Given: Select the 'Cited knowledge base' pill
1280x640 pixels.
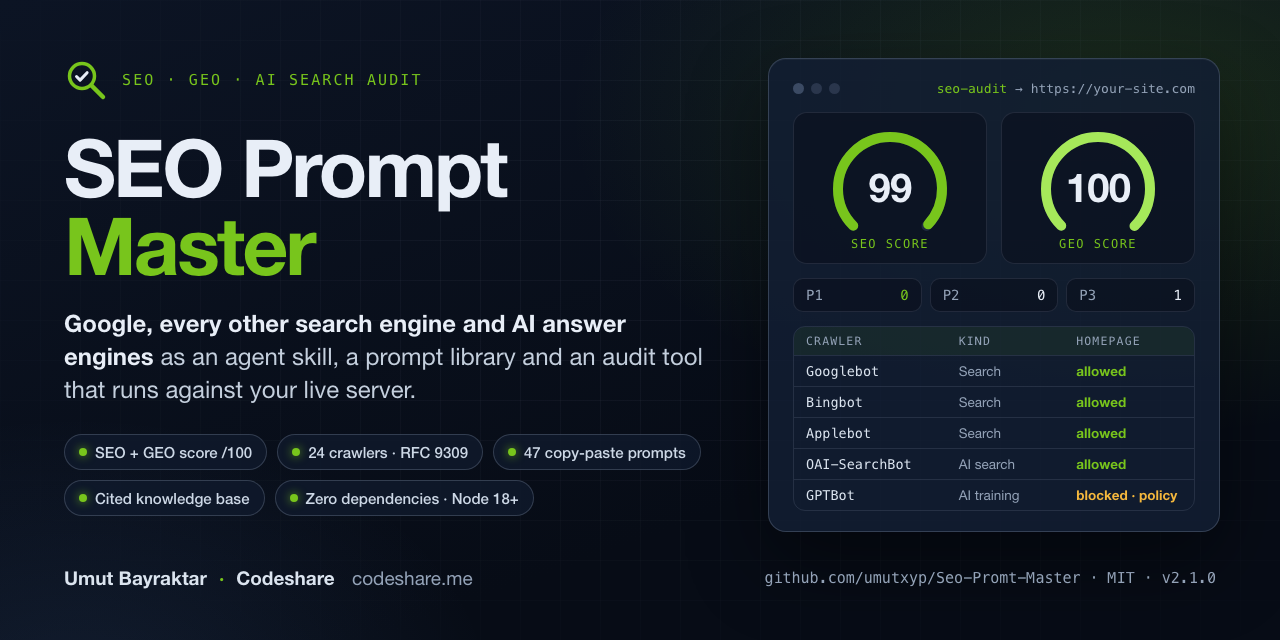Looking at the screenshot, I should point(165,498).
